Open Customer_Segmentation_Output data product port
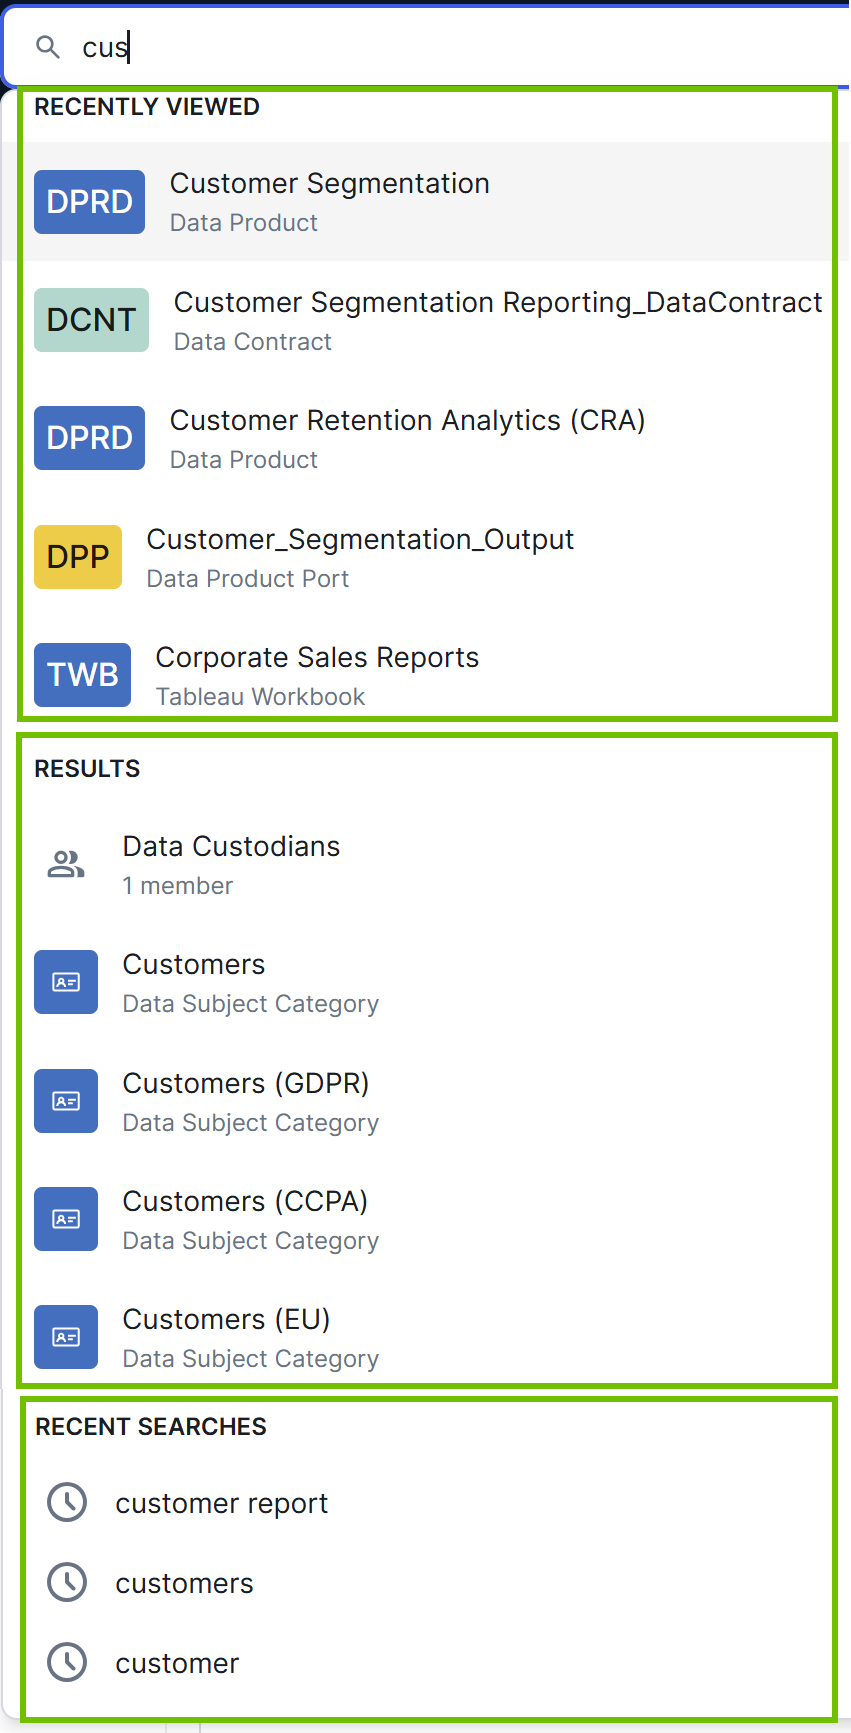The image size is (851, 1733). 360,540
